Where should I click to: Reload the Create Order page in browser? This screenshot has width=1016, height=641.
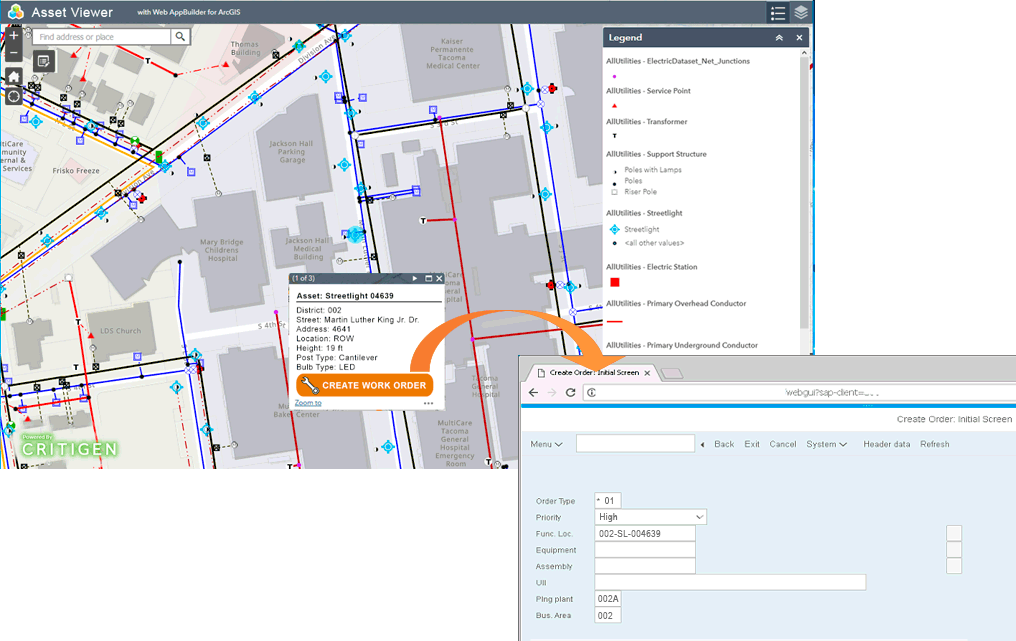(x=571, y=393)
